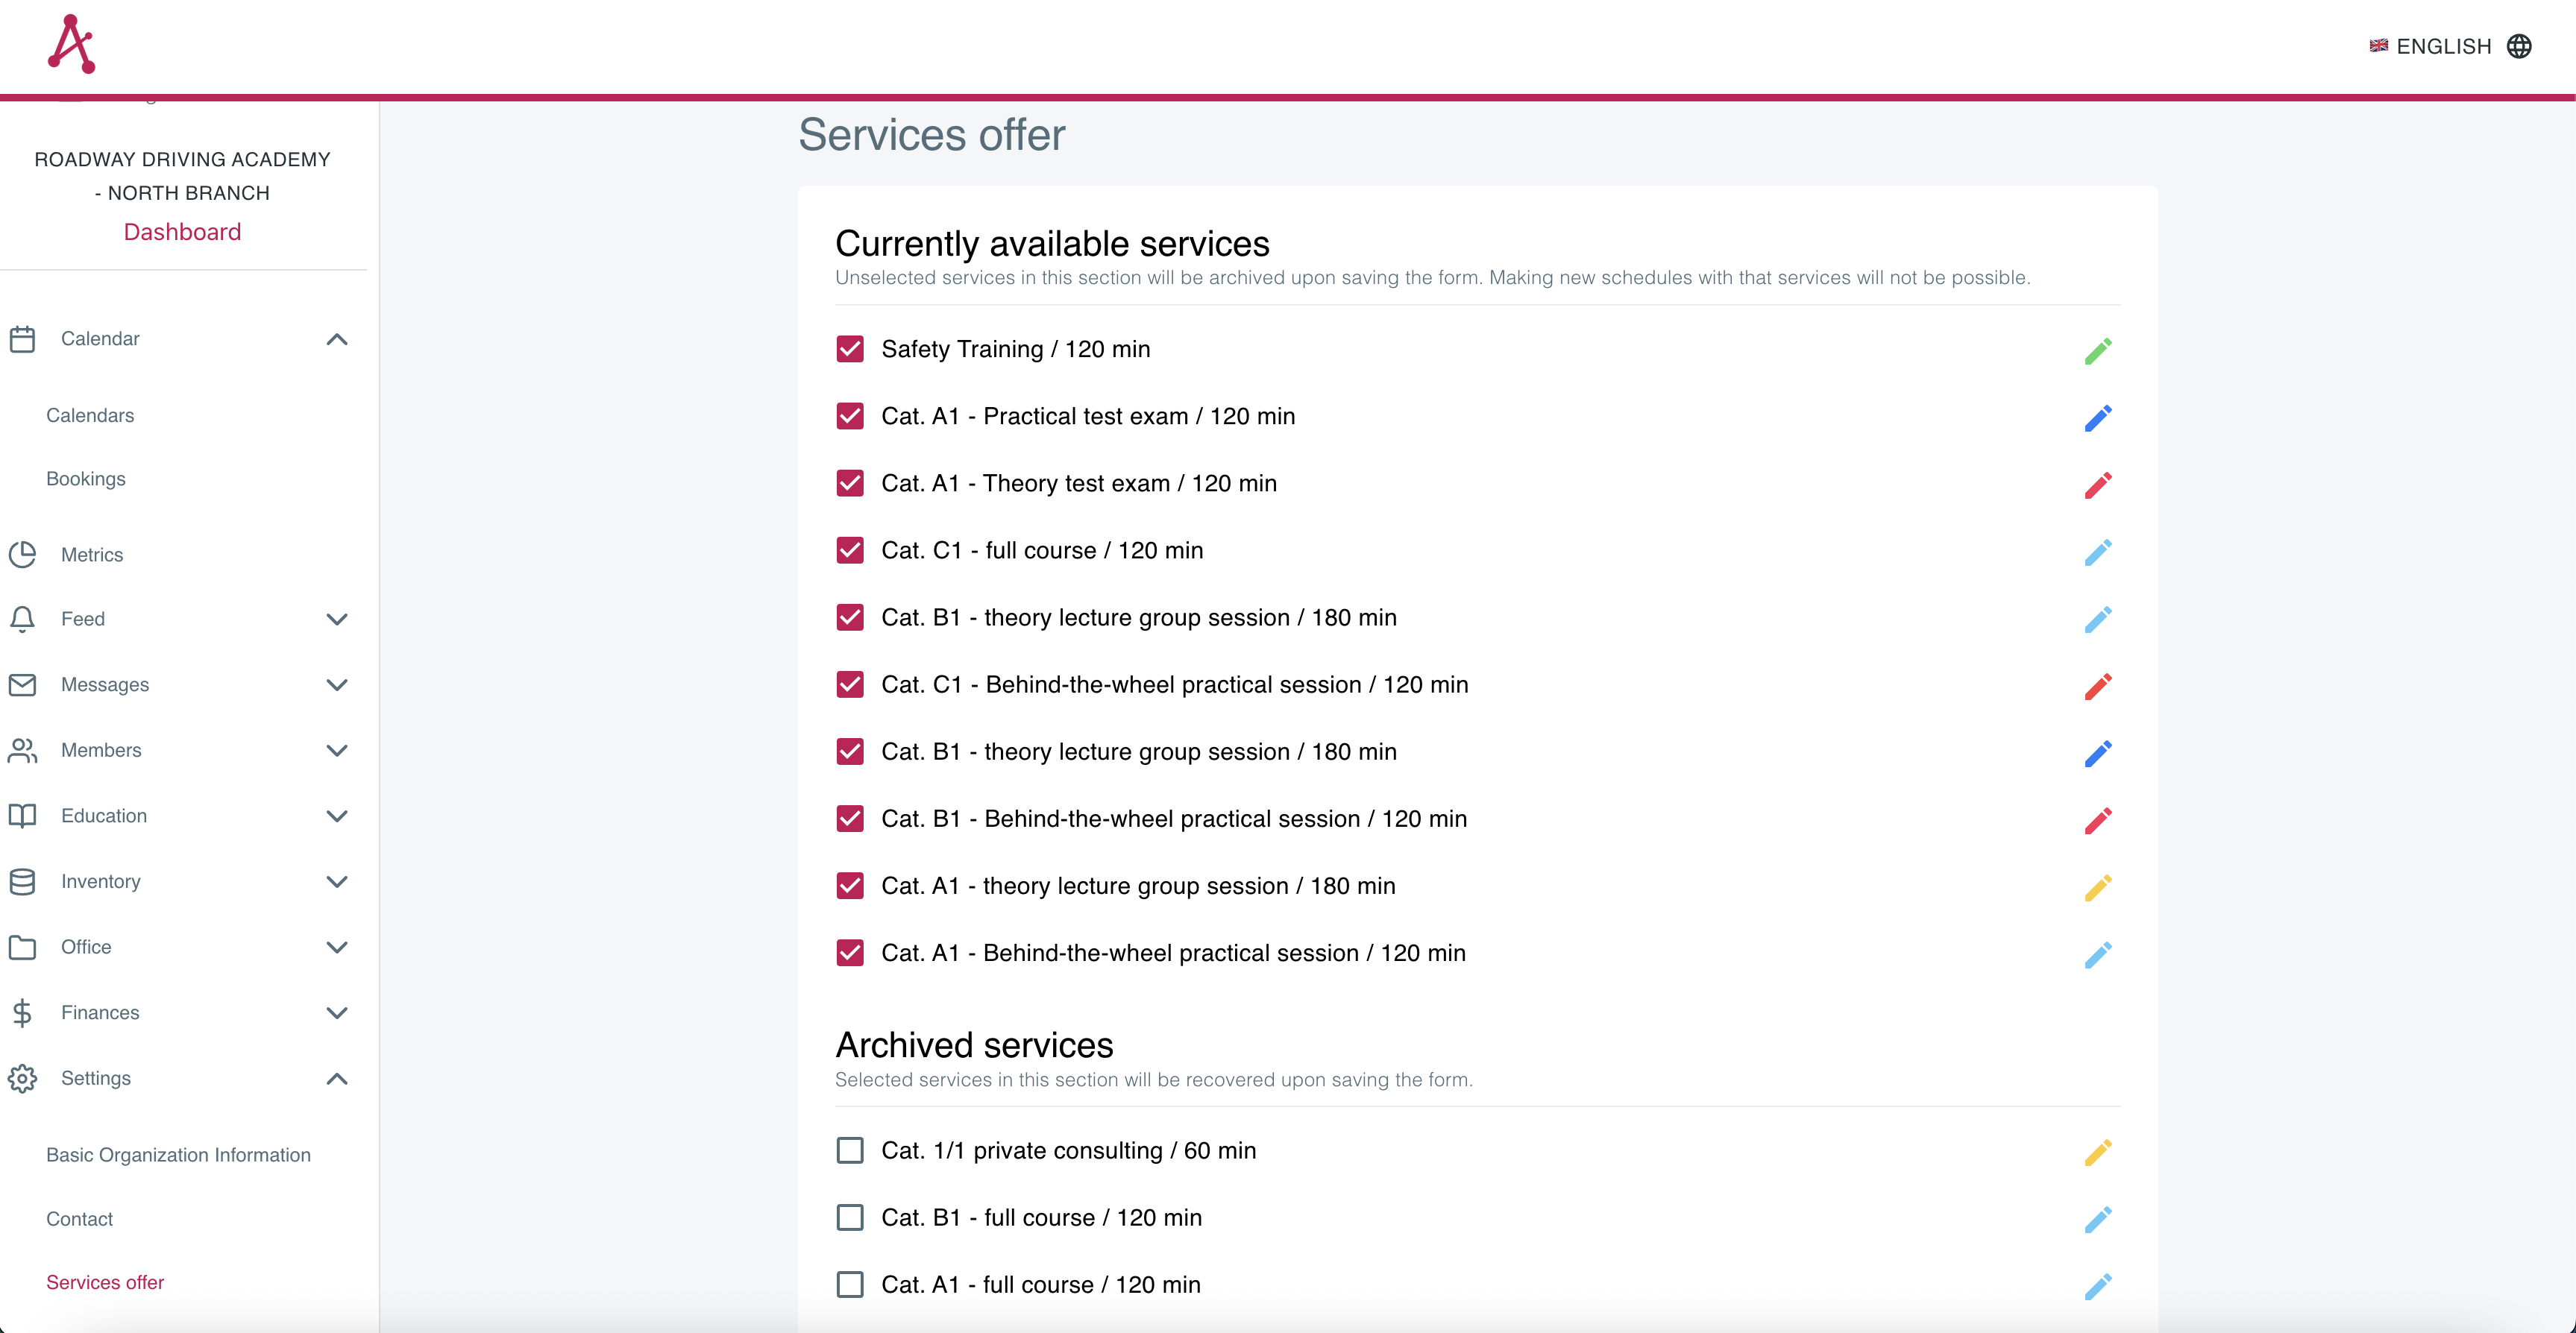Collapse the Calendar sidebar section

pos(336,339)
